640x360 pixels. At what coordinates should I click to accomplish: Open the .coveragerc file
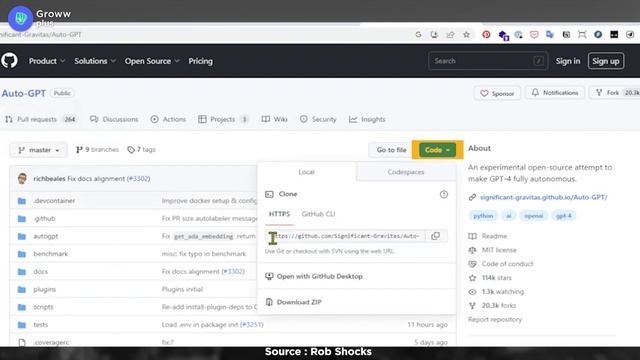coord(51,342)
